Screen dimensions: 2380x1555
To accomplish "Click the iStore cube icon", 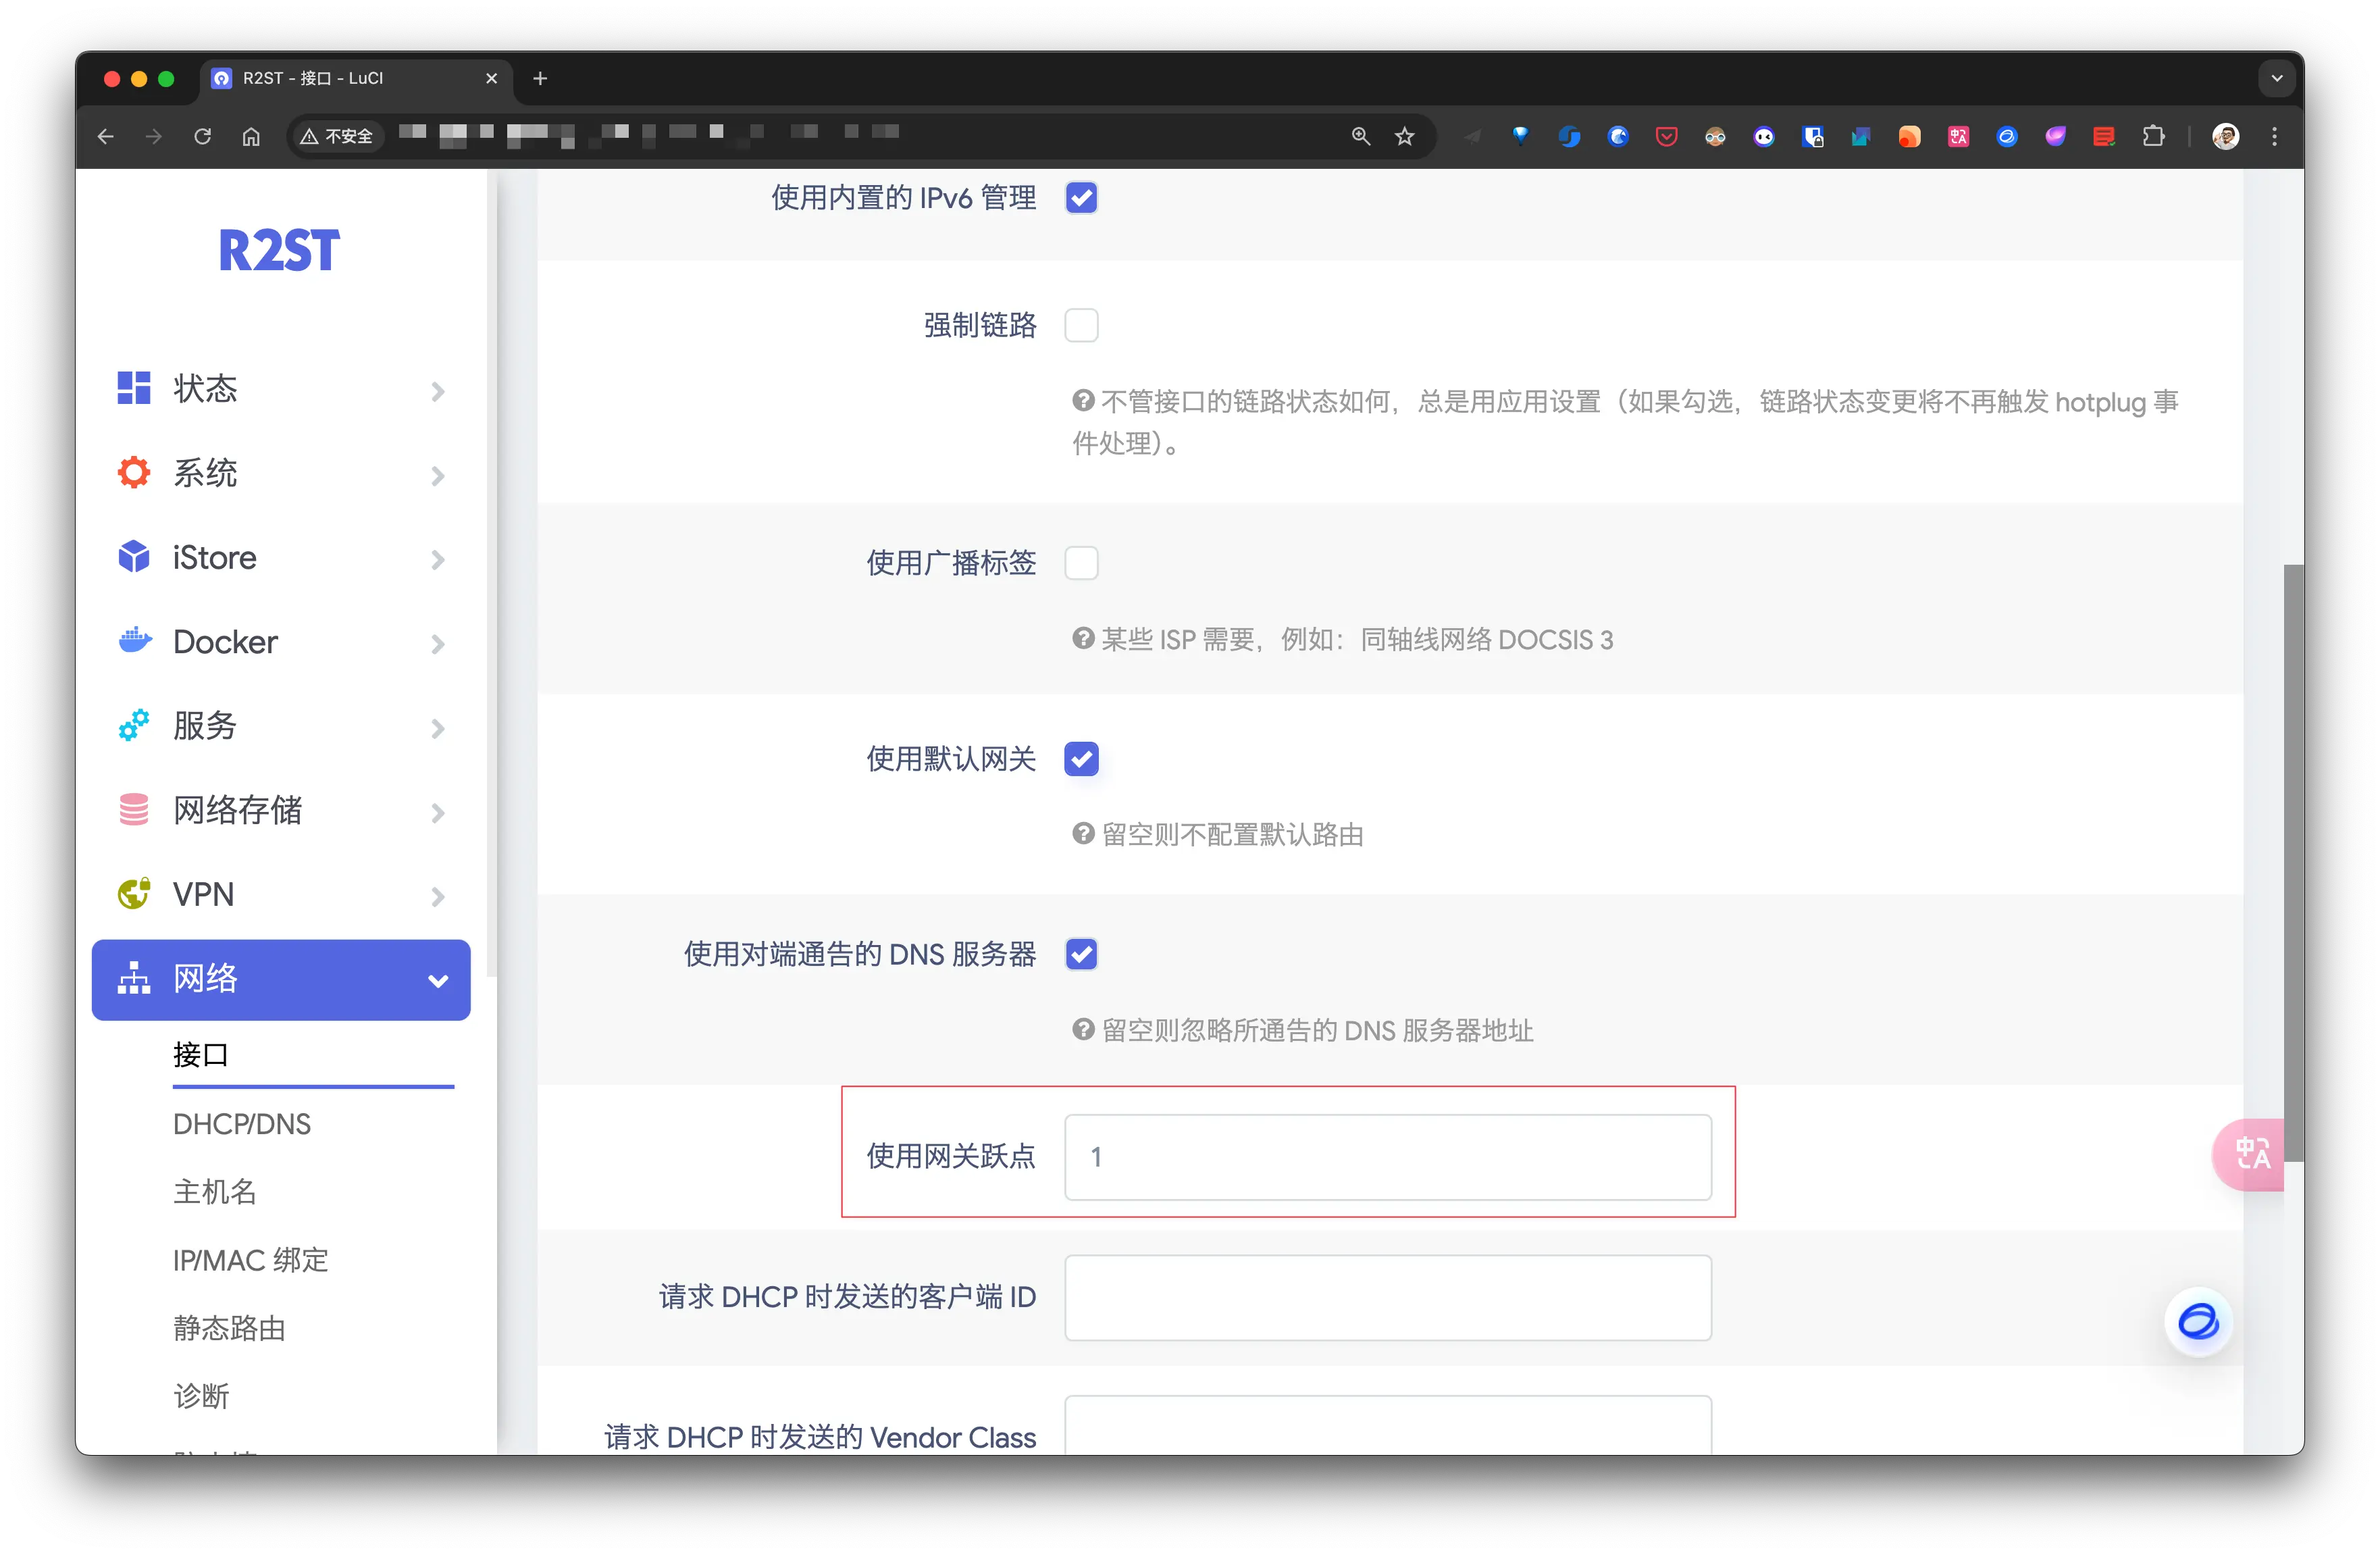I will point(134,557).
